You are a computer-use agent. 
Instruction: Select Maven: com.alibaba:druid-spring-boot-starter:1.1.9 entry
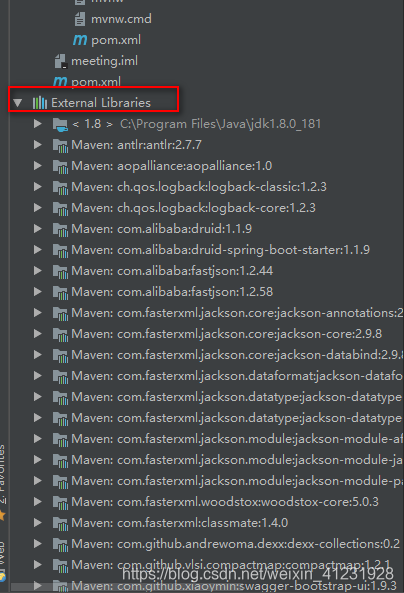click(x=221, y=250)
